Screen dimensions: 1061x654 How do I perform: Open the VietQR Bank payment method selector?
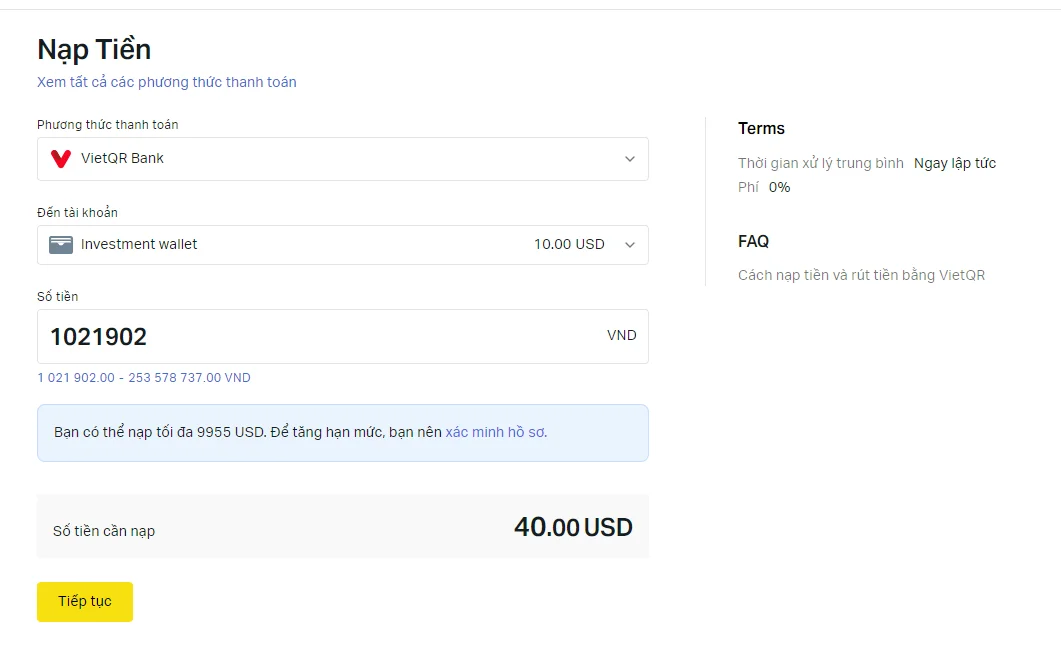(x=342, y=159)
